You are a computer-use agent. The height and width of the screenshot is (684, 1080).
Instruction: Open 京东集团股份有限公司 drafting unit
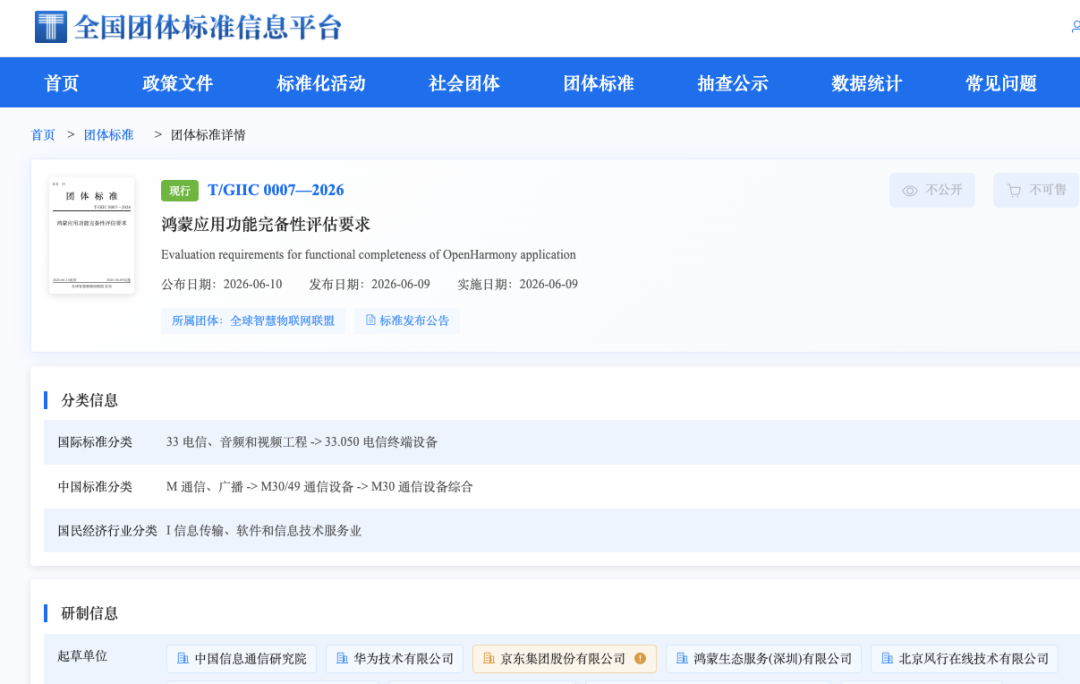(x=564, y=659)
